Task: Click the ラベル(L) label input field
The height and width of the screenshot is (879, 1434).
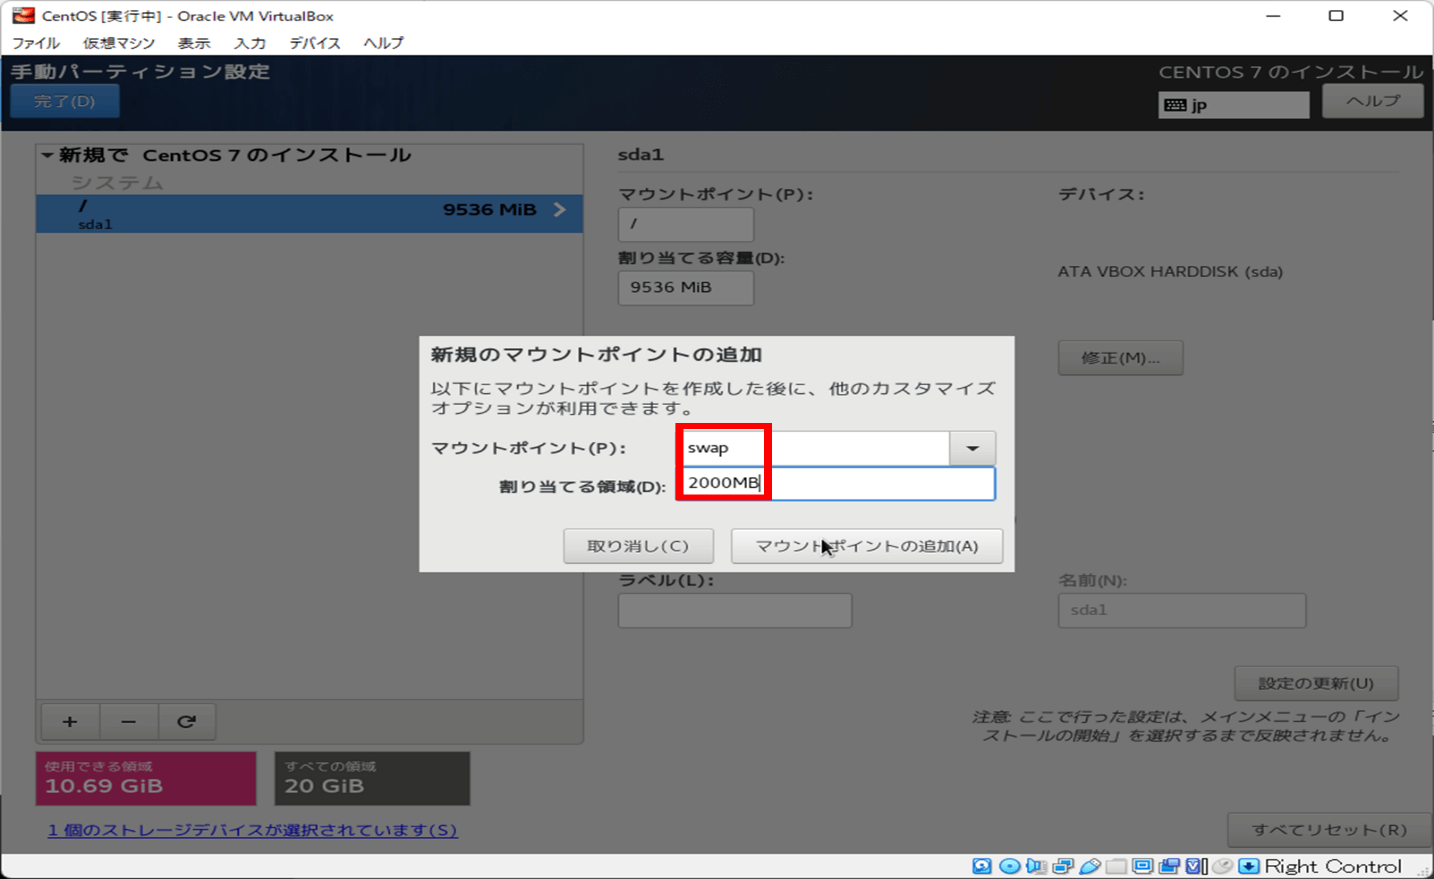Action: coord(735,610)
